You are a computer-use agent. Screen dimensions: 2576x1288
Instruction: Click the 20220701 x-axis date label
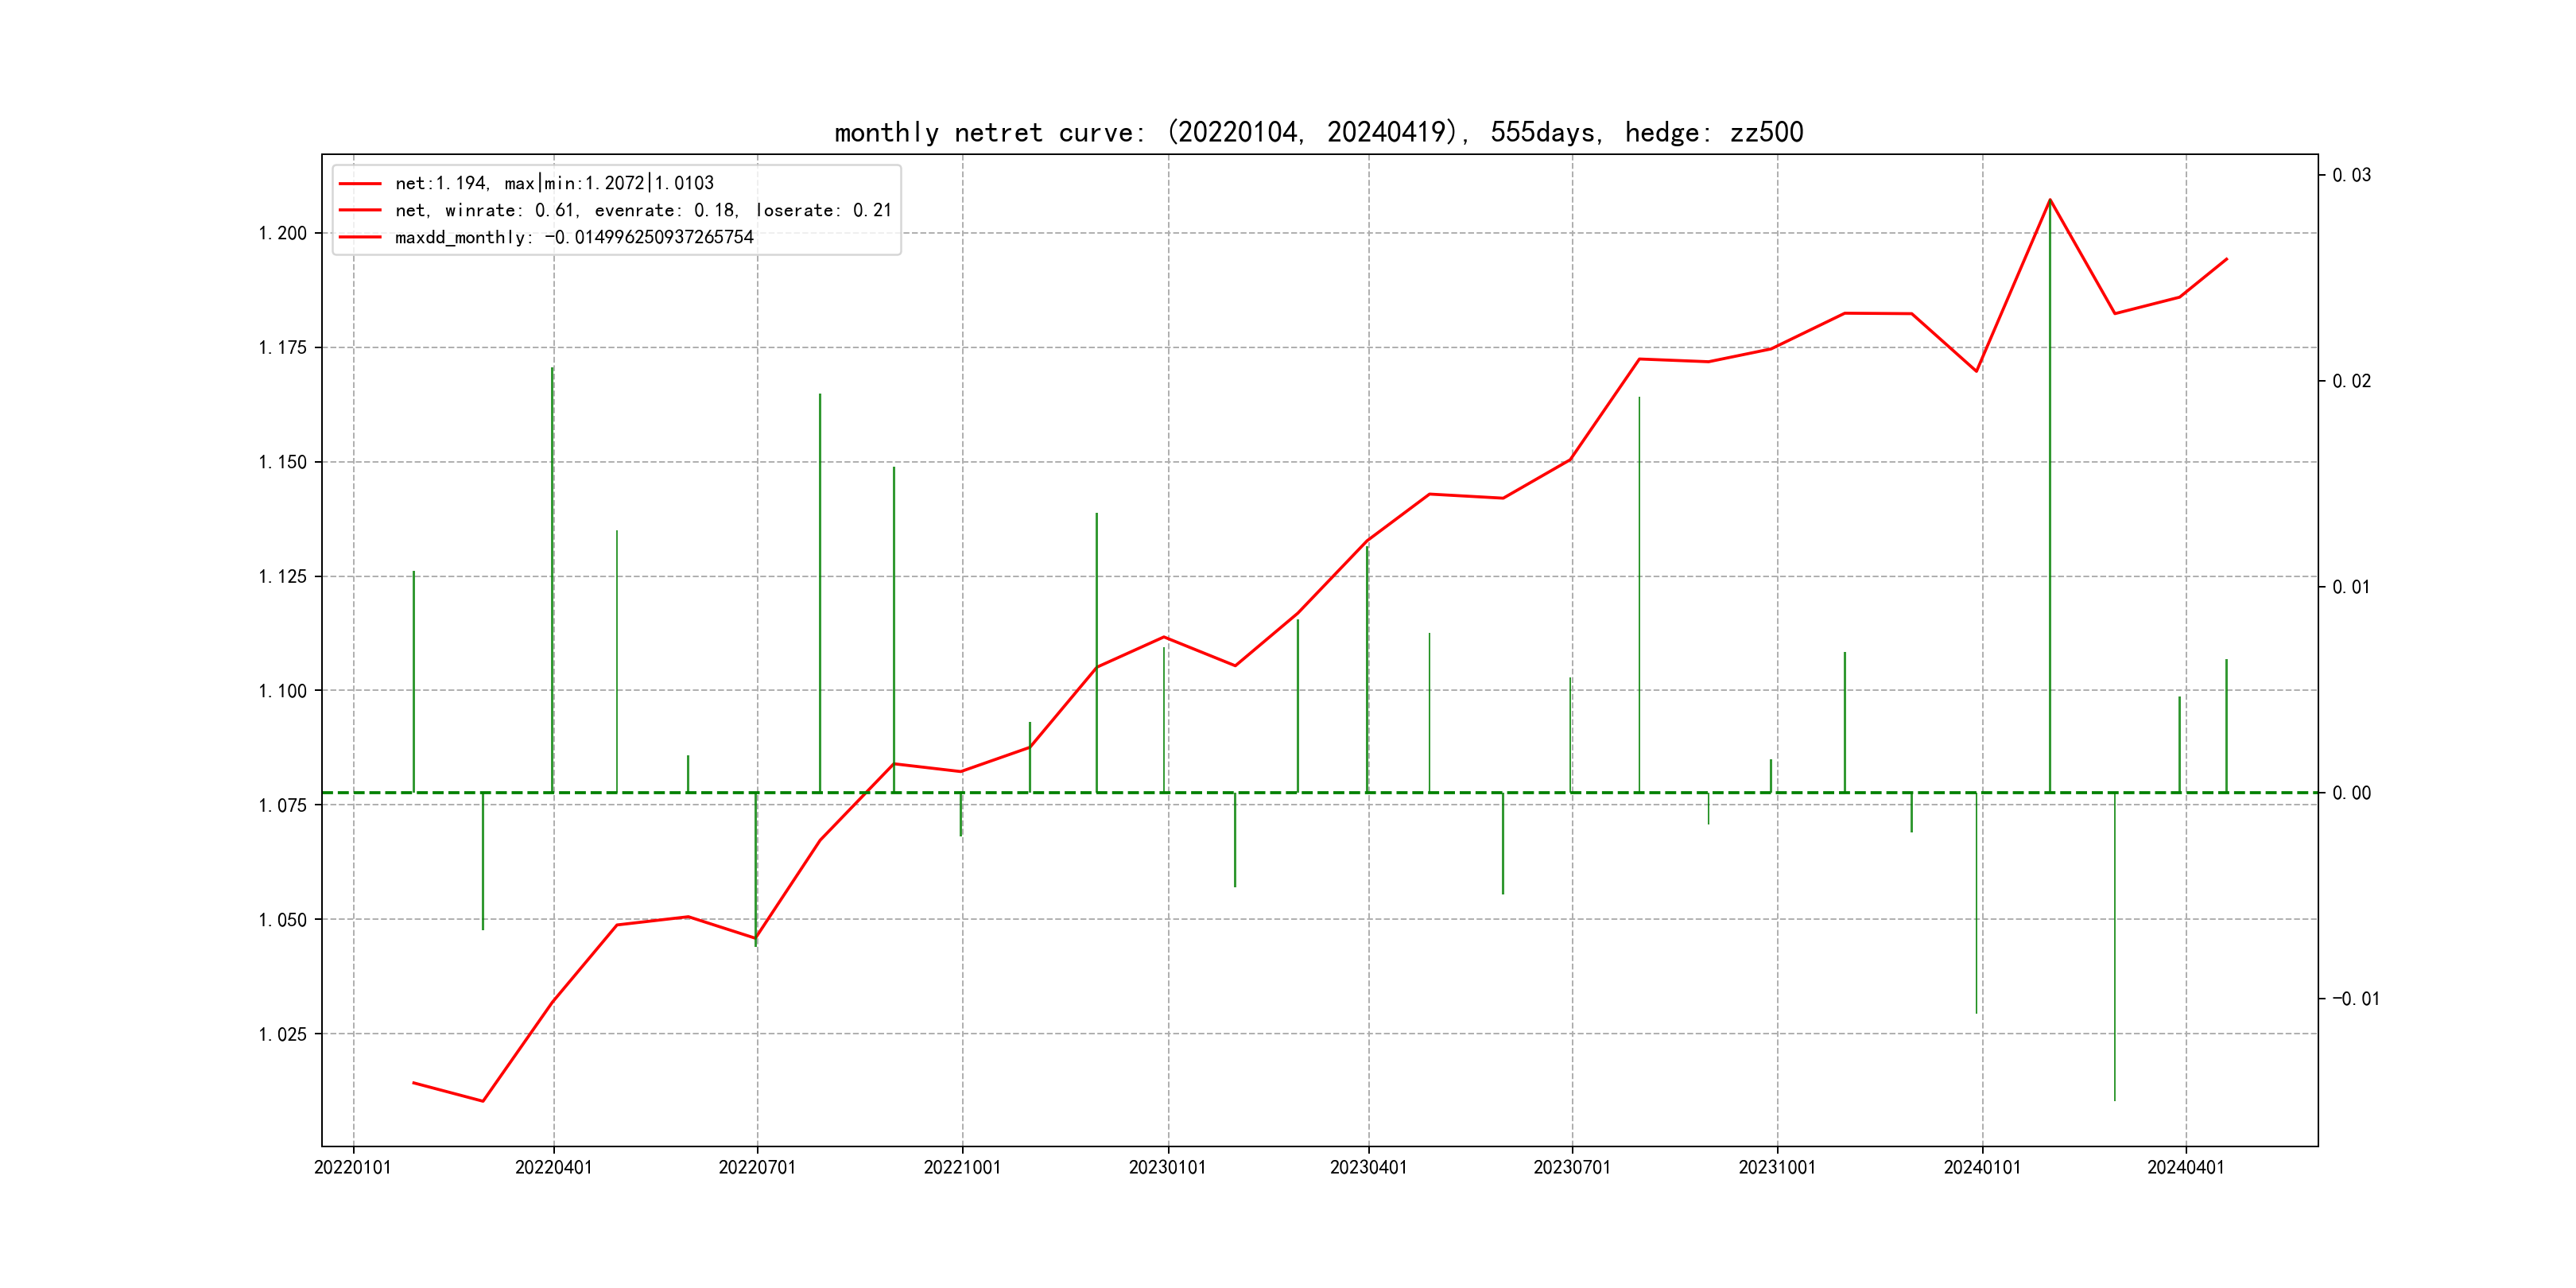(757, 1167)
